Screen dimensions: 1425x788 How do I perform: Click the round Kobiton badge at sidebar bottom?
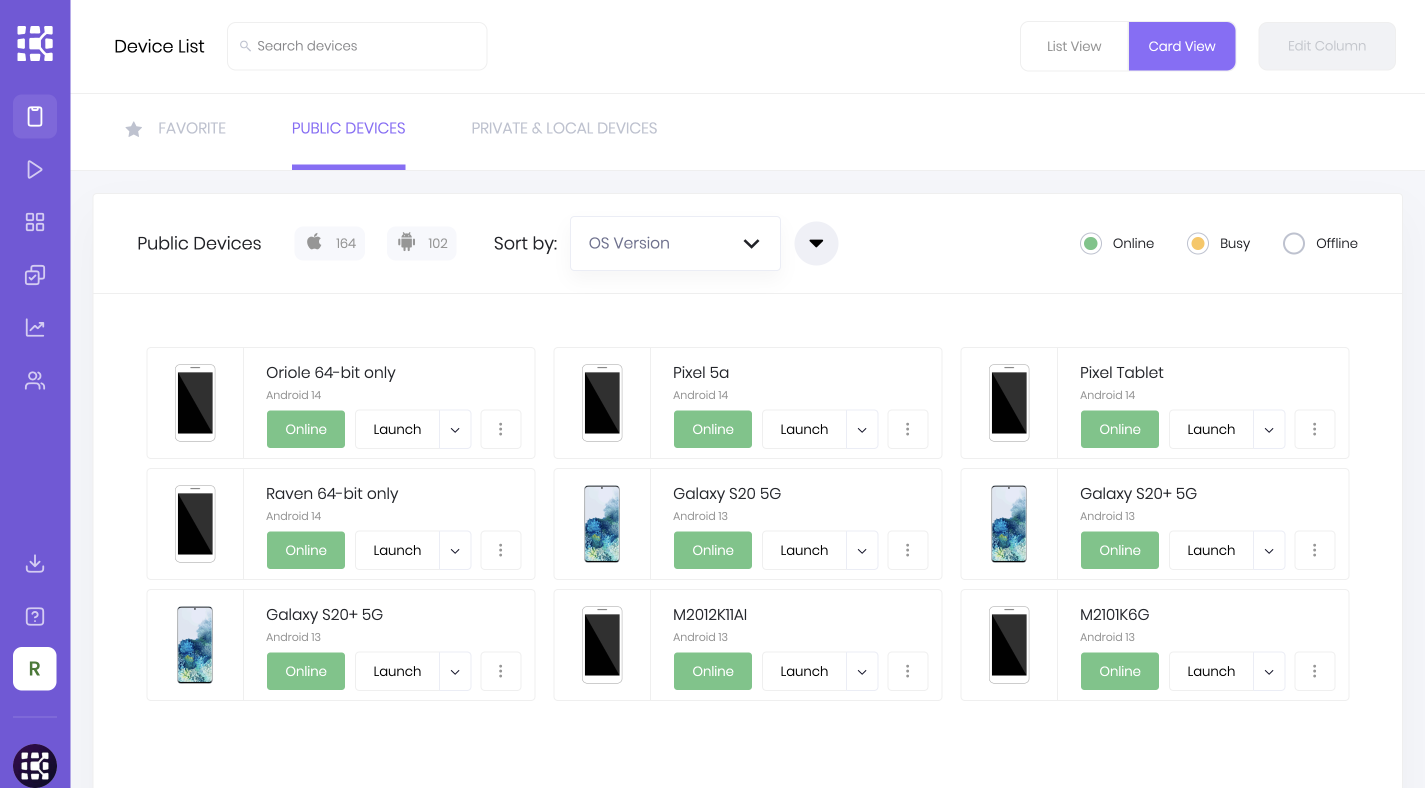pyautogui.click(x=35, y=766)
